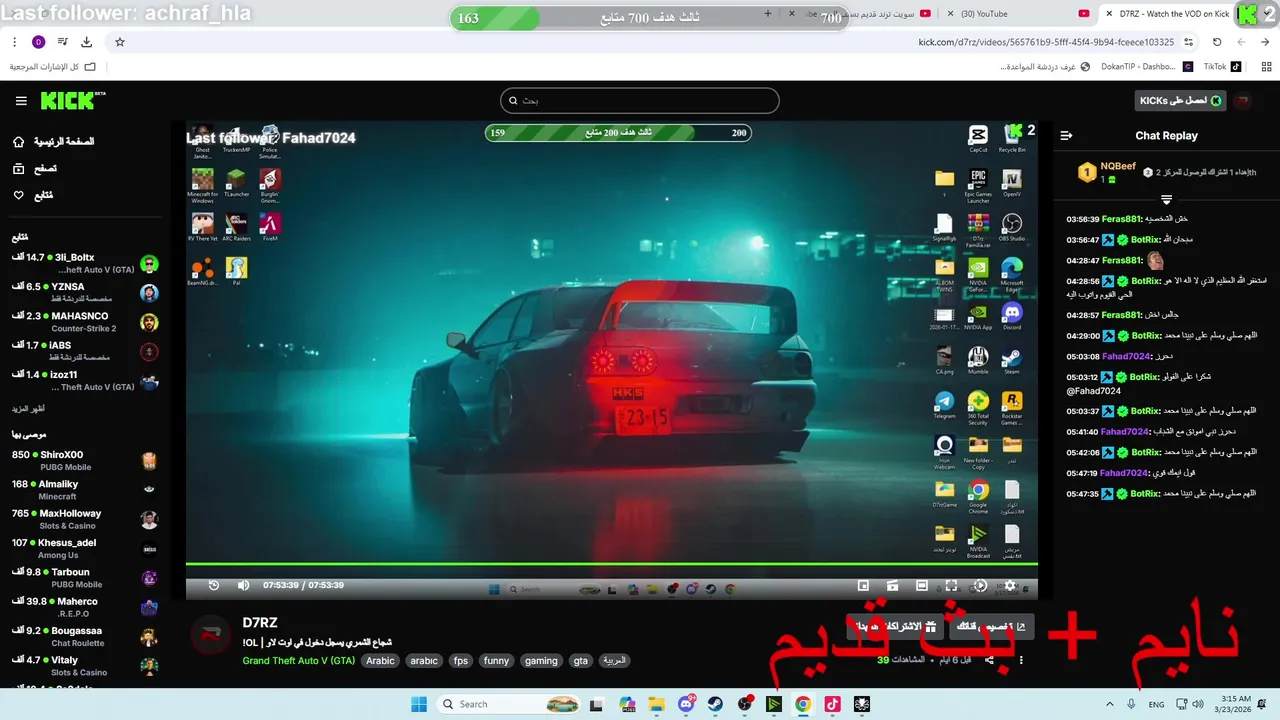Bookmark this page with the star icon
1280x720 pixels.
pyautogui.click(x=120, y=42)
